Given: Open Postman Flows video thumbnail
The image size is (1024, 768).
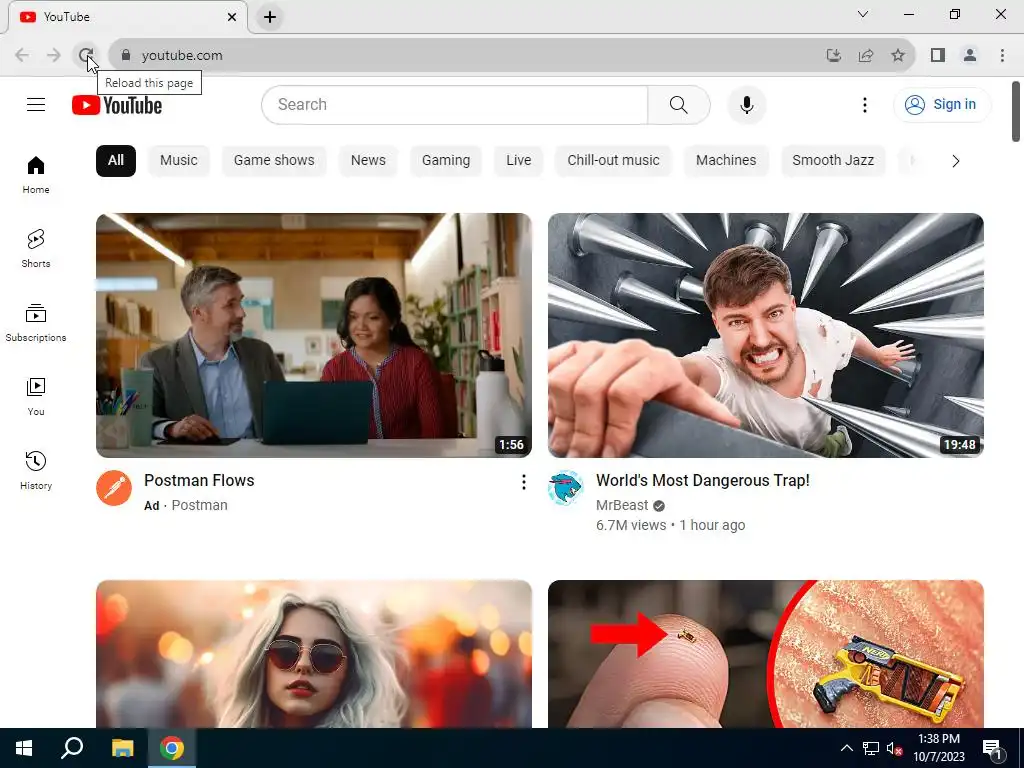Looking at the screenshot, I should pyautogui.click(x=313, y=335).
